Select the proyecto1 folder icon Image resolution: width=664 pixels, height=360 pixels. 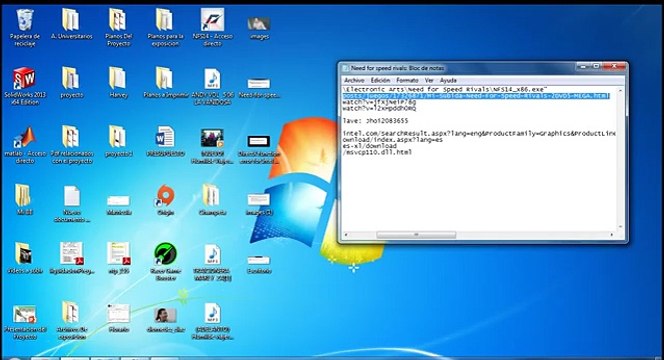[118, 142]
